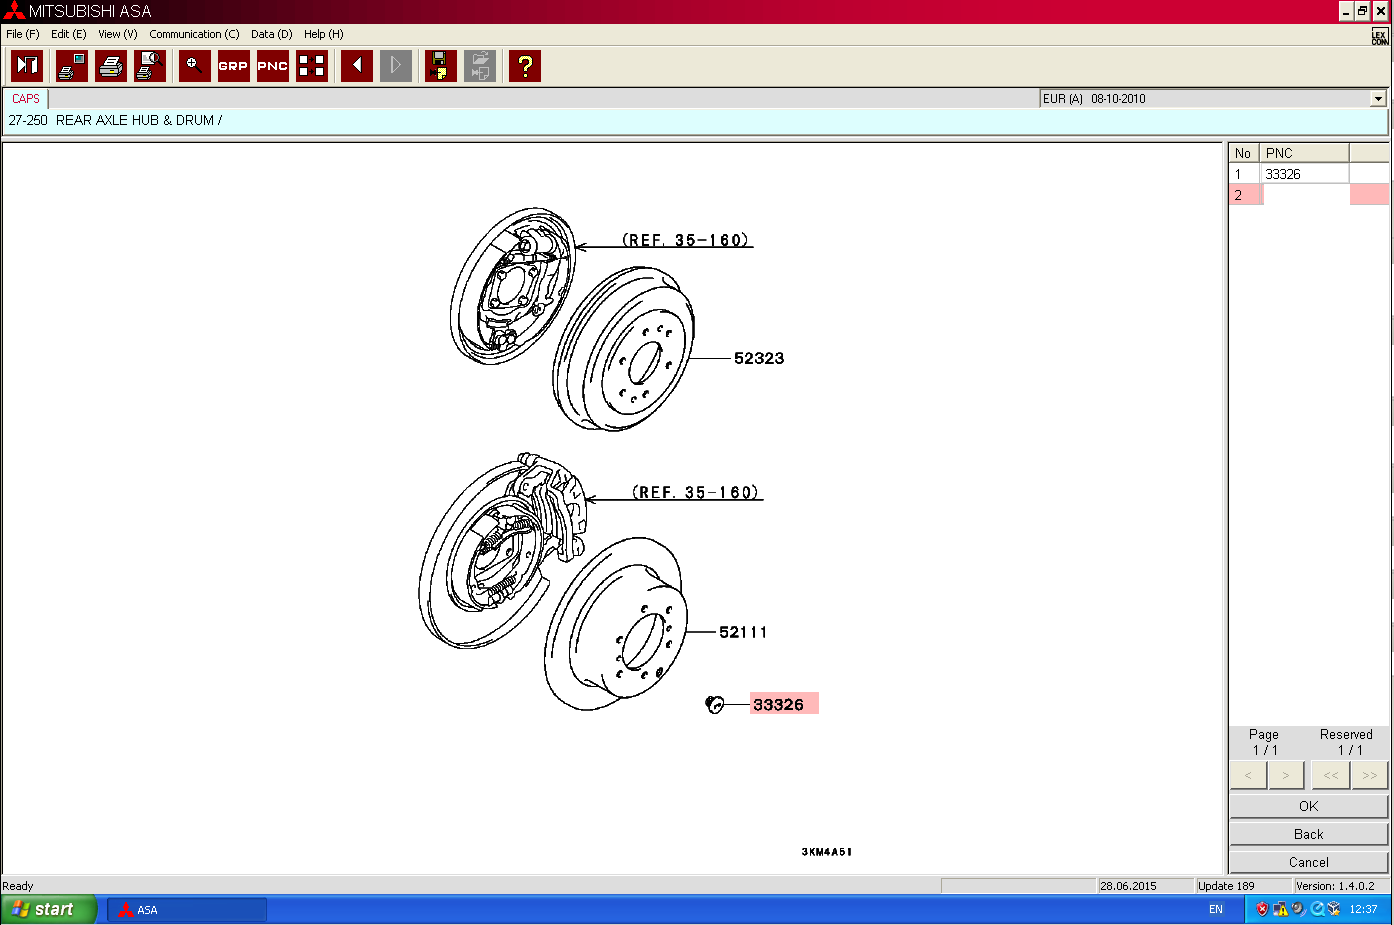
Task: Restore the MITSUBISHI ASA window size
Action: point(1363,11)
